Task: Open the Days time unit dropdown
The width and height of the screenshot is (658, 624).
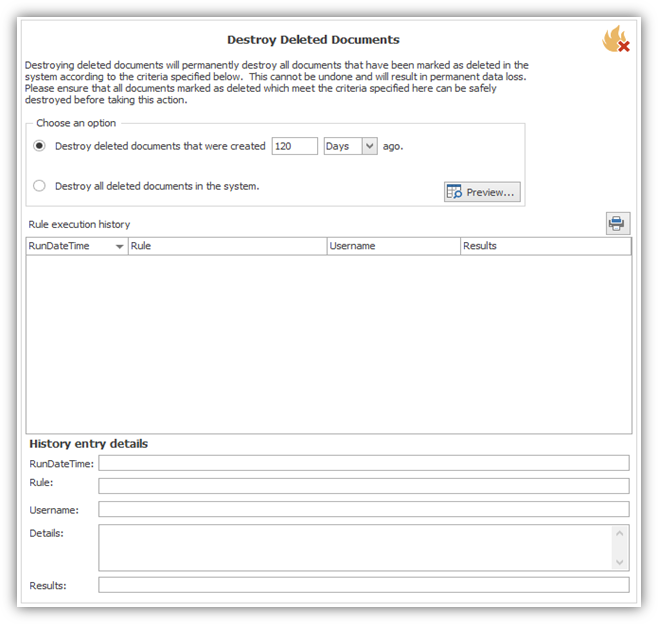Action: (369, 146)
